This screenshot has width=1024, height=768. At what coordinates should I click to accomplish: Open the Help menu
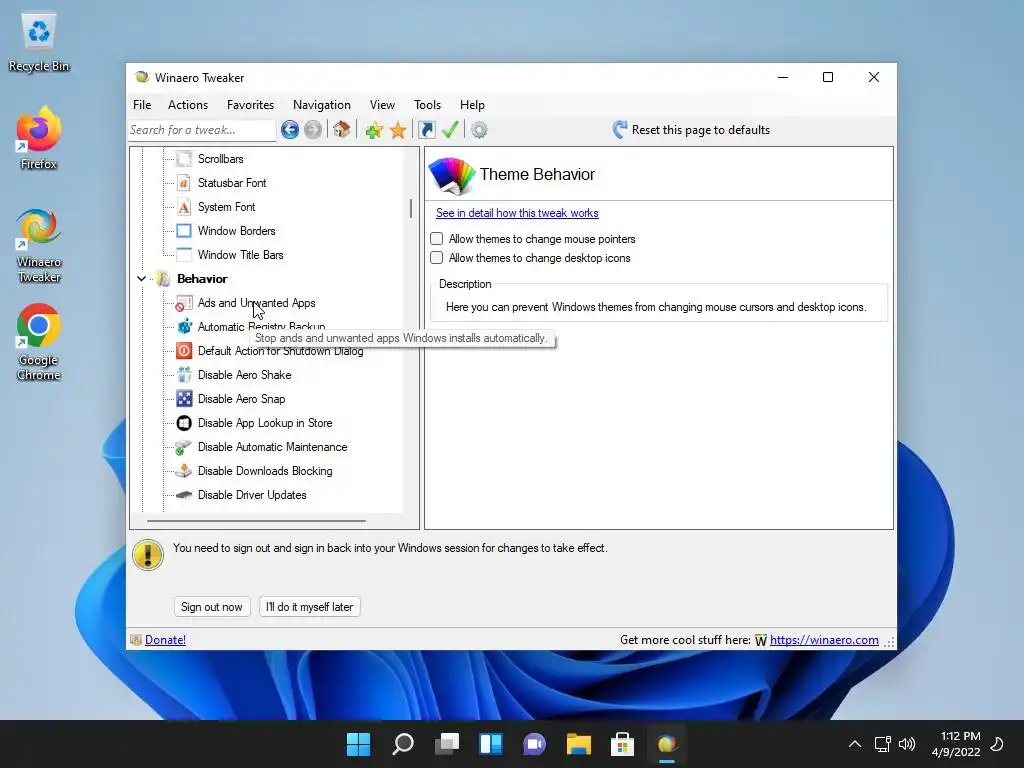click(x=472, y=104)
